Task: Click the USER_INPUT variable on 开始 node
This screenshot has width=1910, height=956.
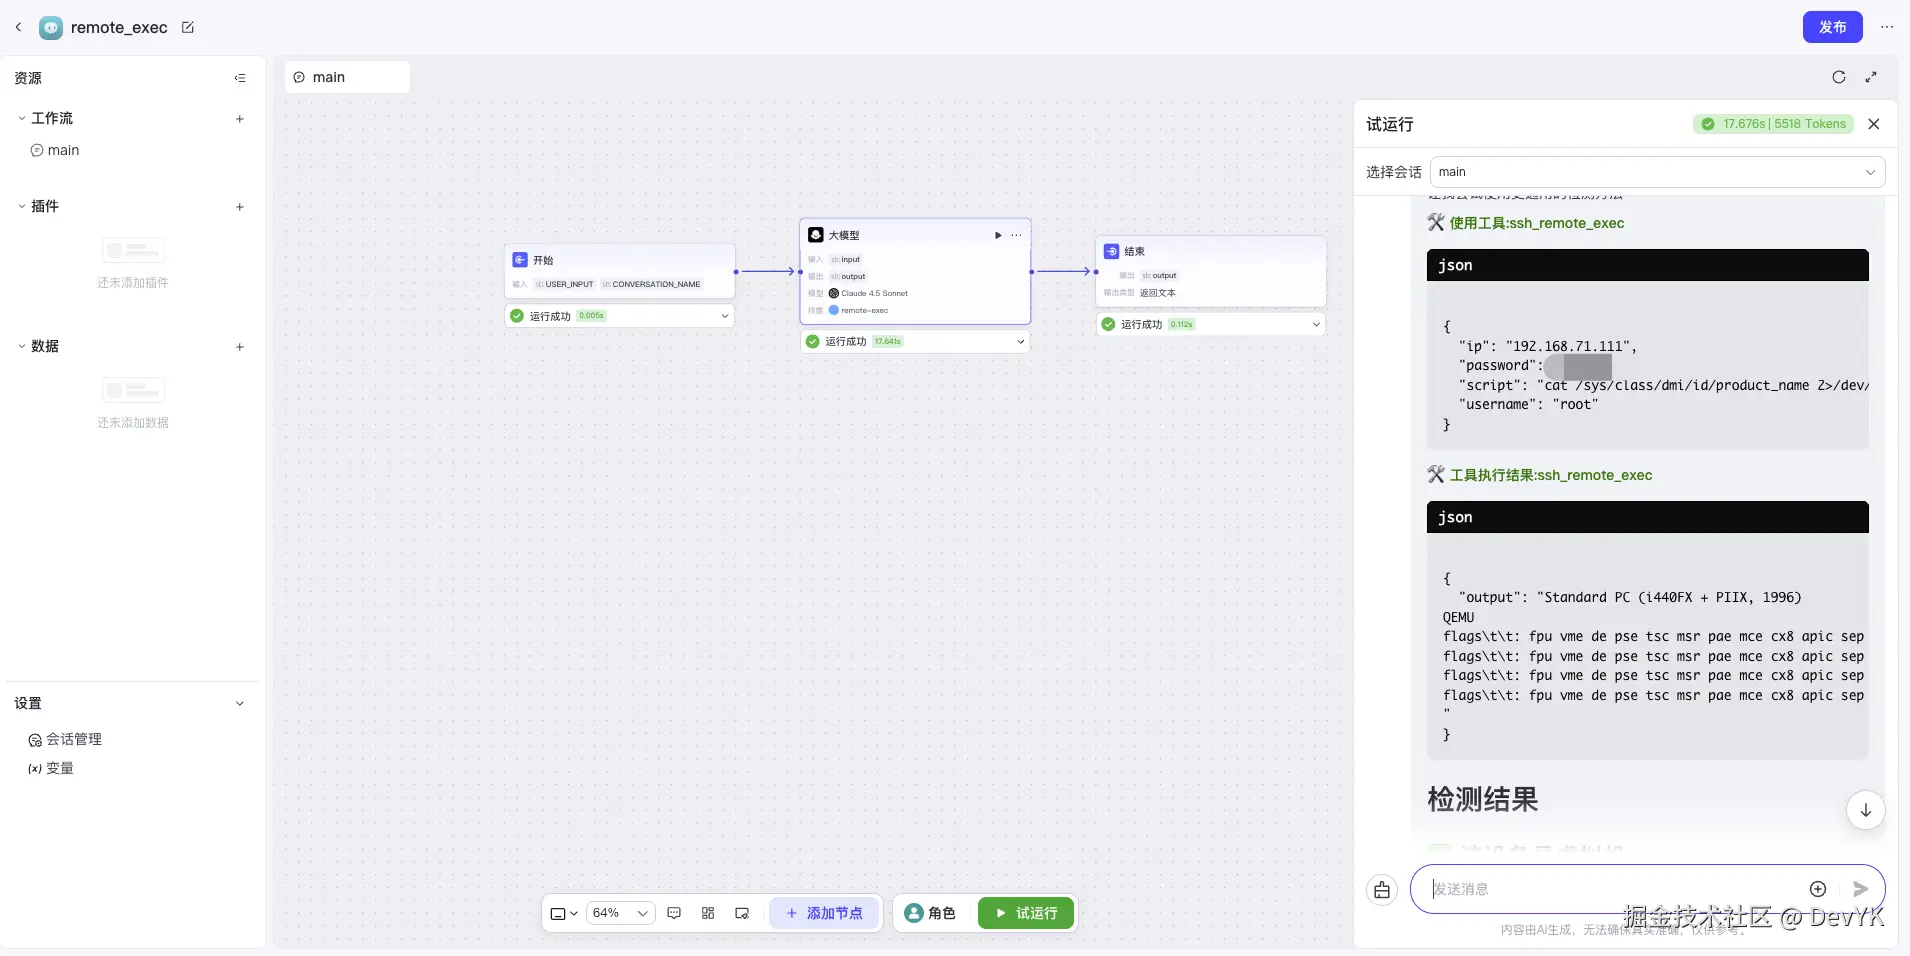Action: (564, 285)
